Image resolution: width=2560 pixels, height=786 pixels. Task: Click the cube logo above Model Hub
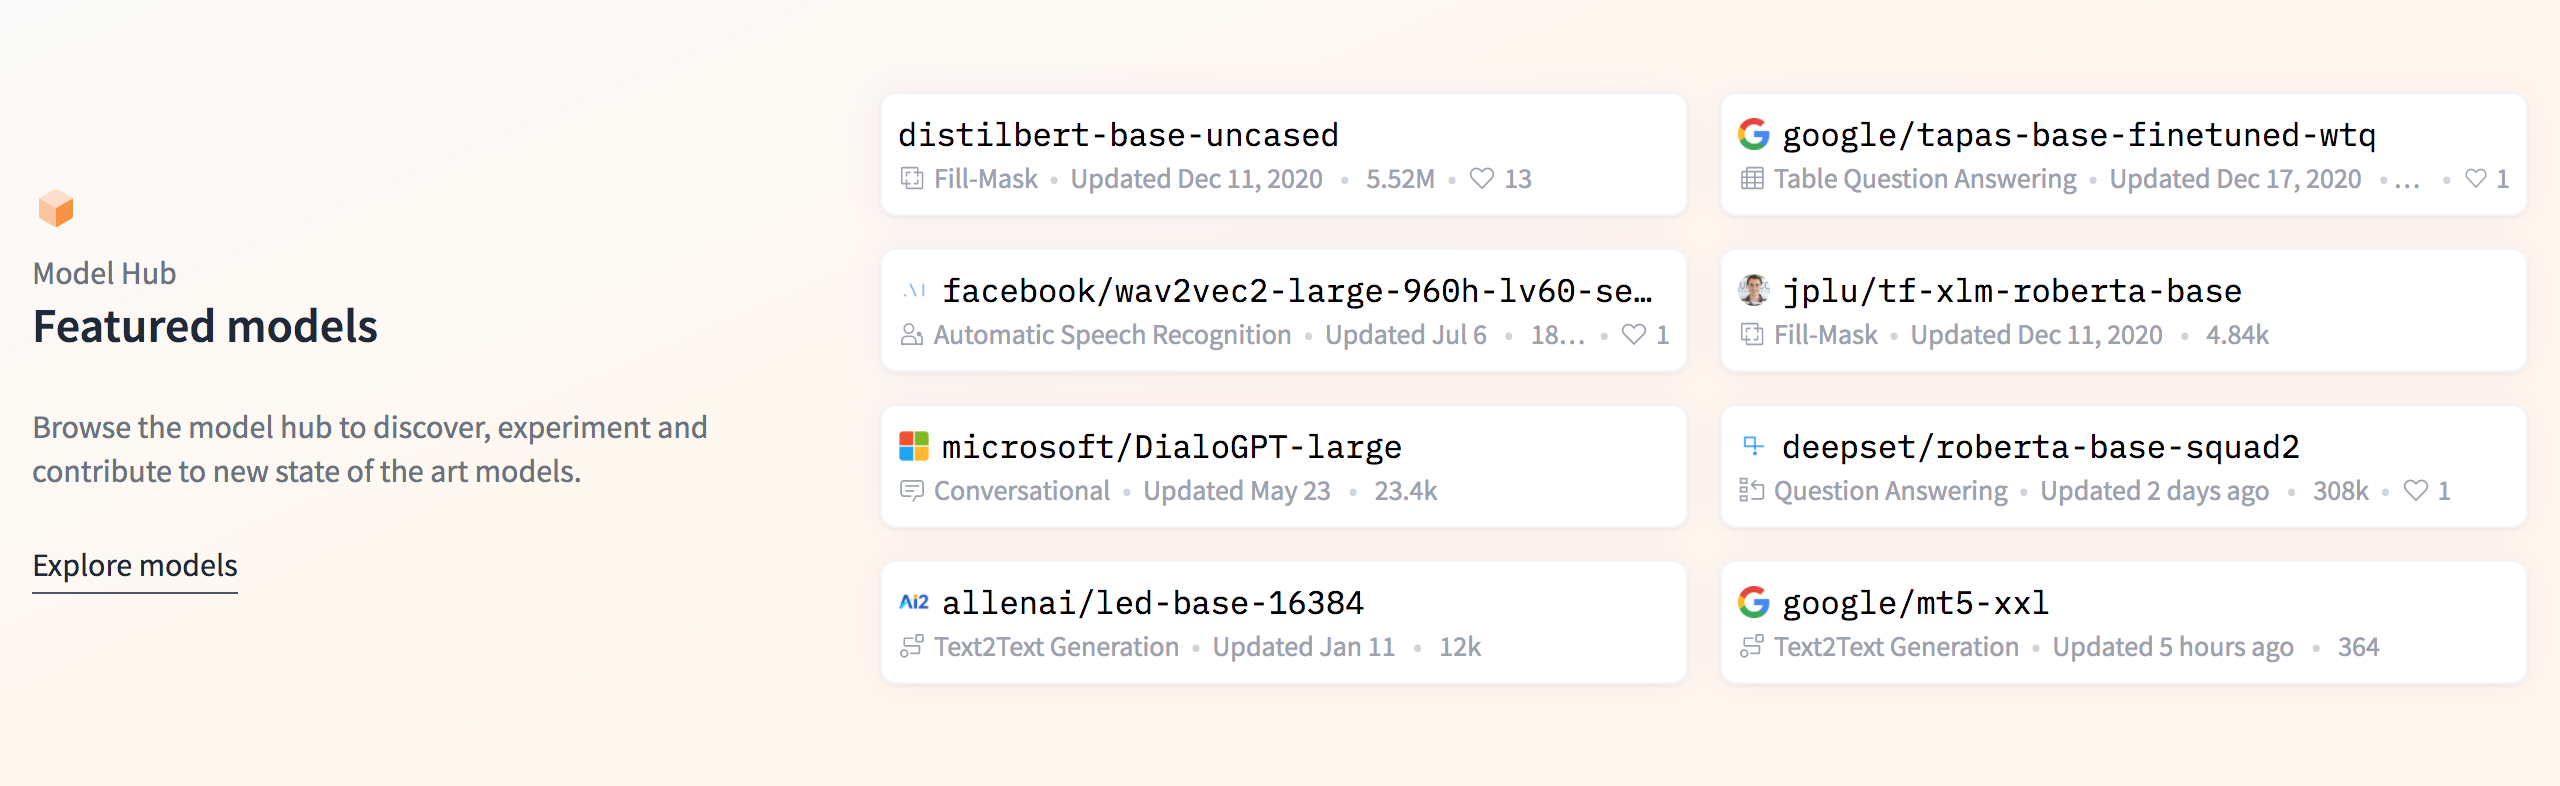(x=56, y=207)
